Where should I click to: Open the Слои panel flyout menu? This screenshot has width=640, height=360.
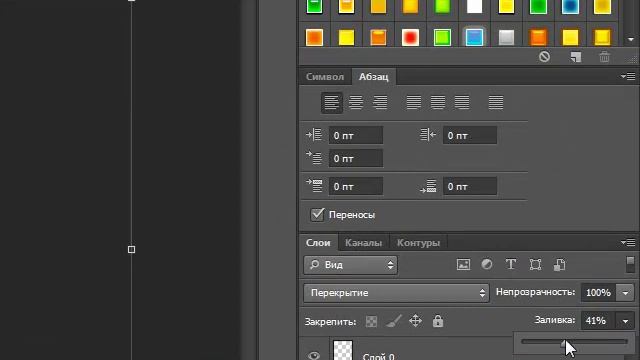[628, 242]
